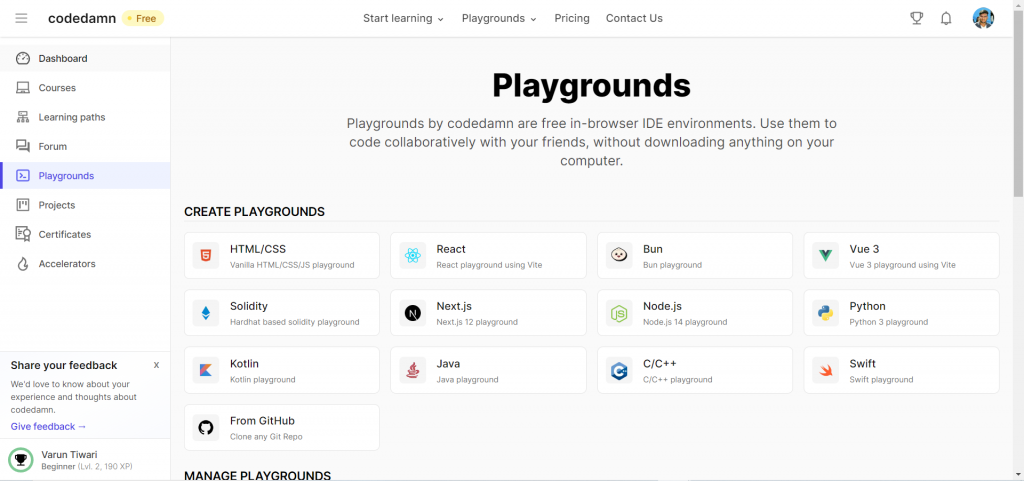Click the Forum chat icon
Viewport: 1024px width, 481px height.
coord(23,147)
